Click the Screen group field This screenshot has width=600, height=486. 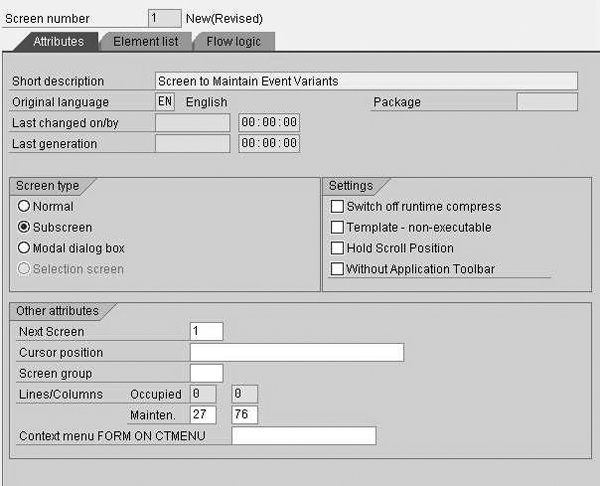[x=206, y=373]
